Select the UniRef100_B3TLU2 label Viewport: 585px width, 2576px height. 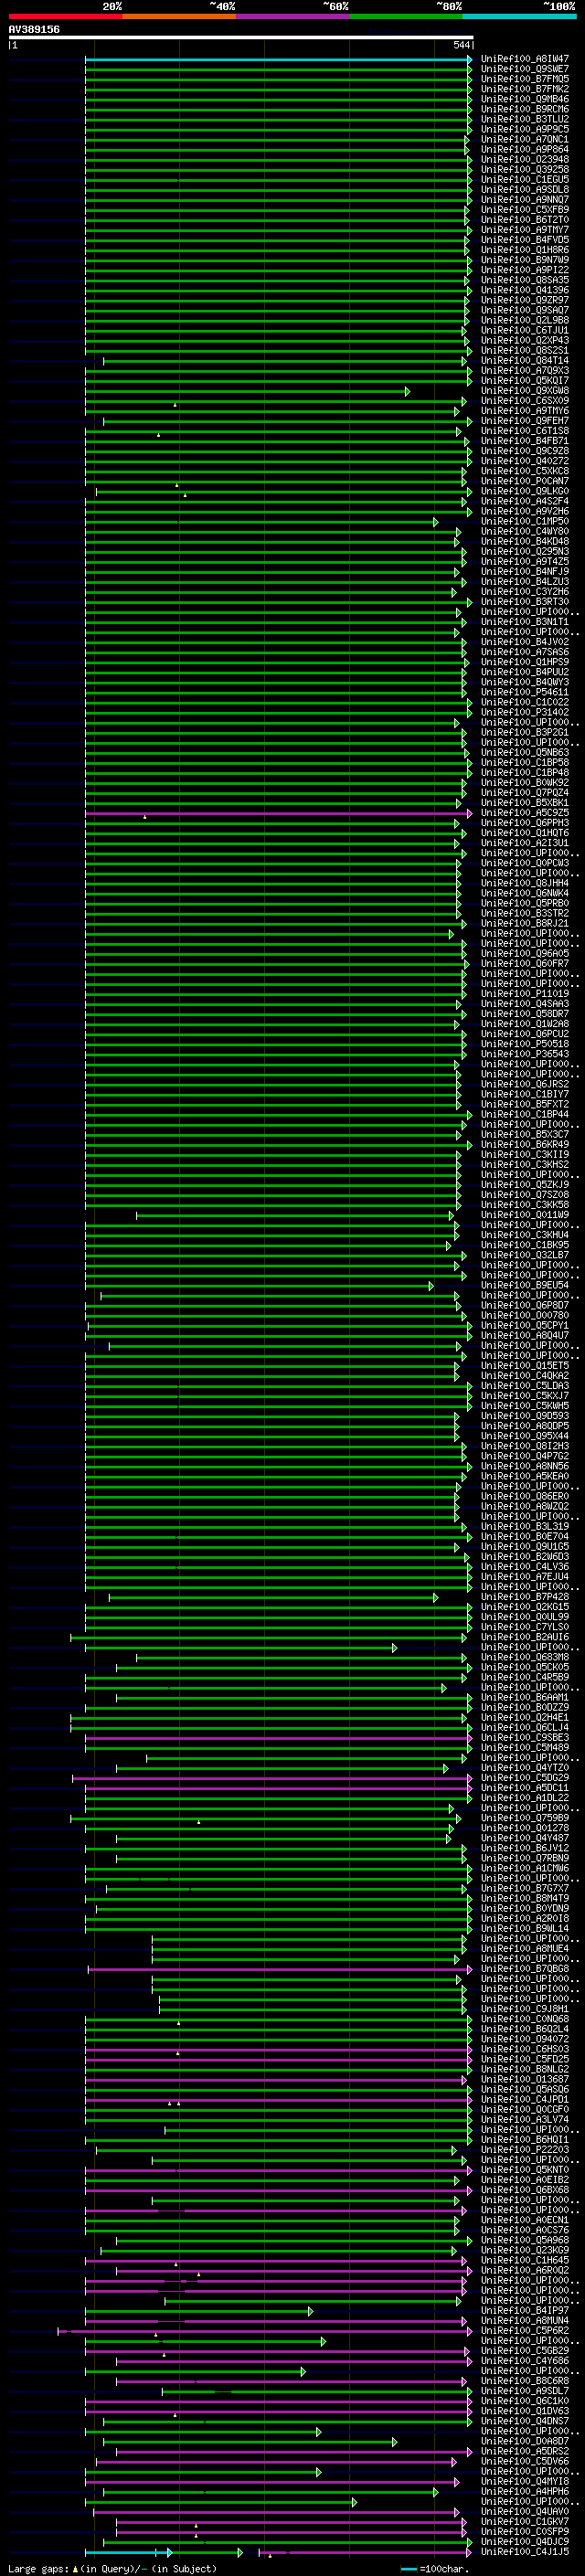tap(525, 119)
